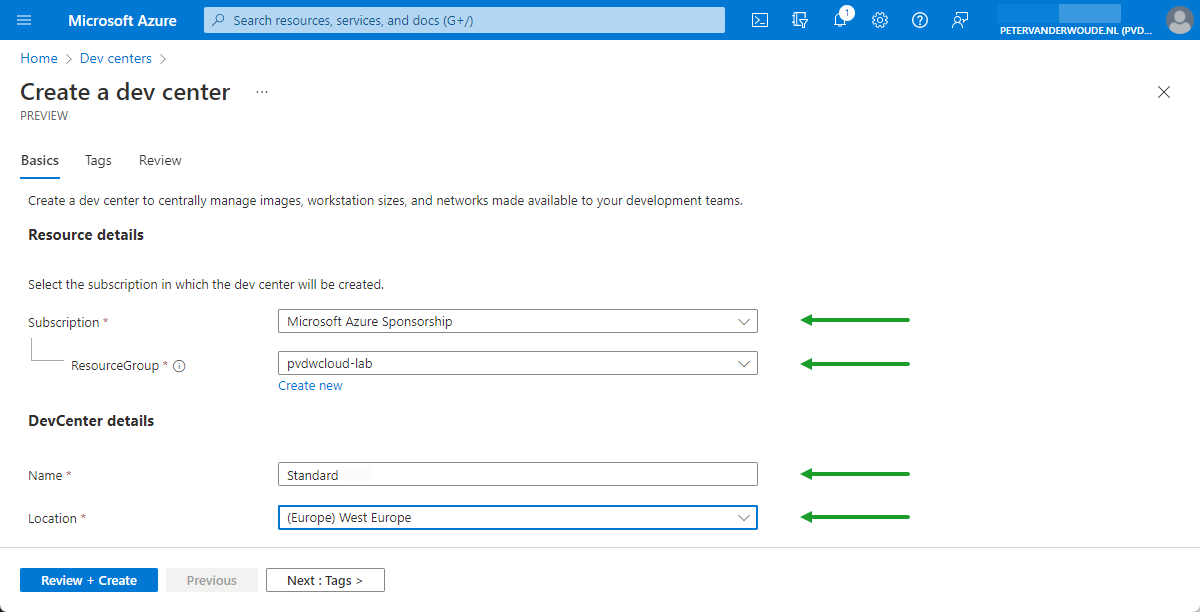Open the portal hamburger menu
1200x612 pixels.
pyautogui.click(x=25, y=20)
